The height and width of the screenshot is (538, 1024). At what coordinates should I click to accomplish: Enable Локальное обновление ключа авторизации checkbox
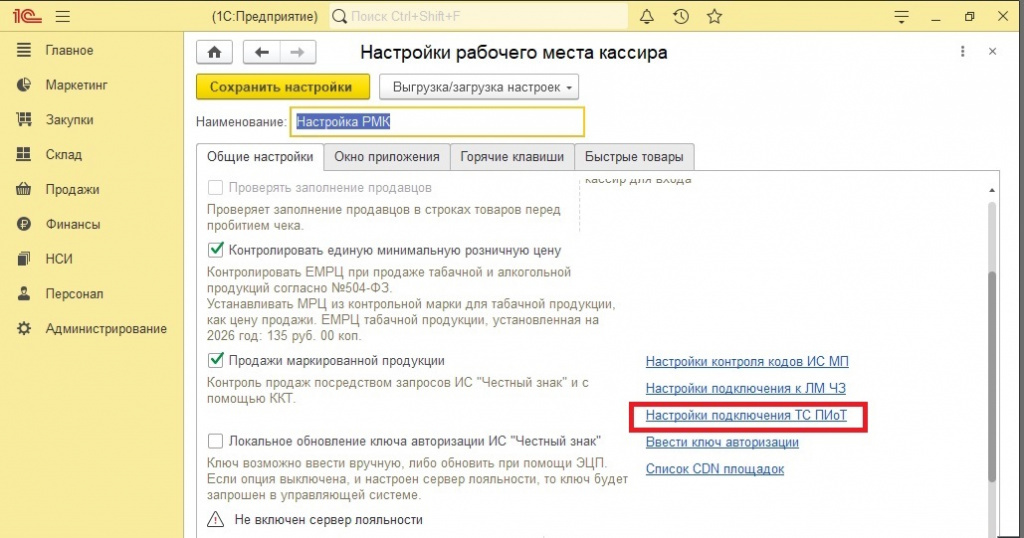[215, 441]
